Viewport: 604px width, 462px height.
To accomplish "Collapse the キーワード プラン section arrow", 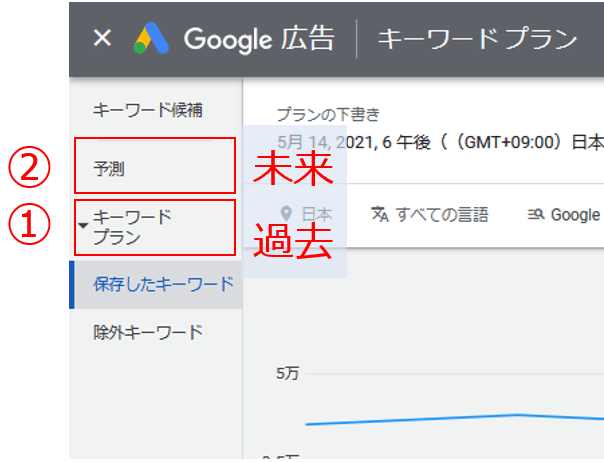I will tap(83, 226).
